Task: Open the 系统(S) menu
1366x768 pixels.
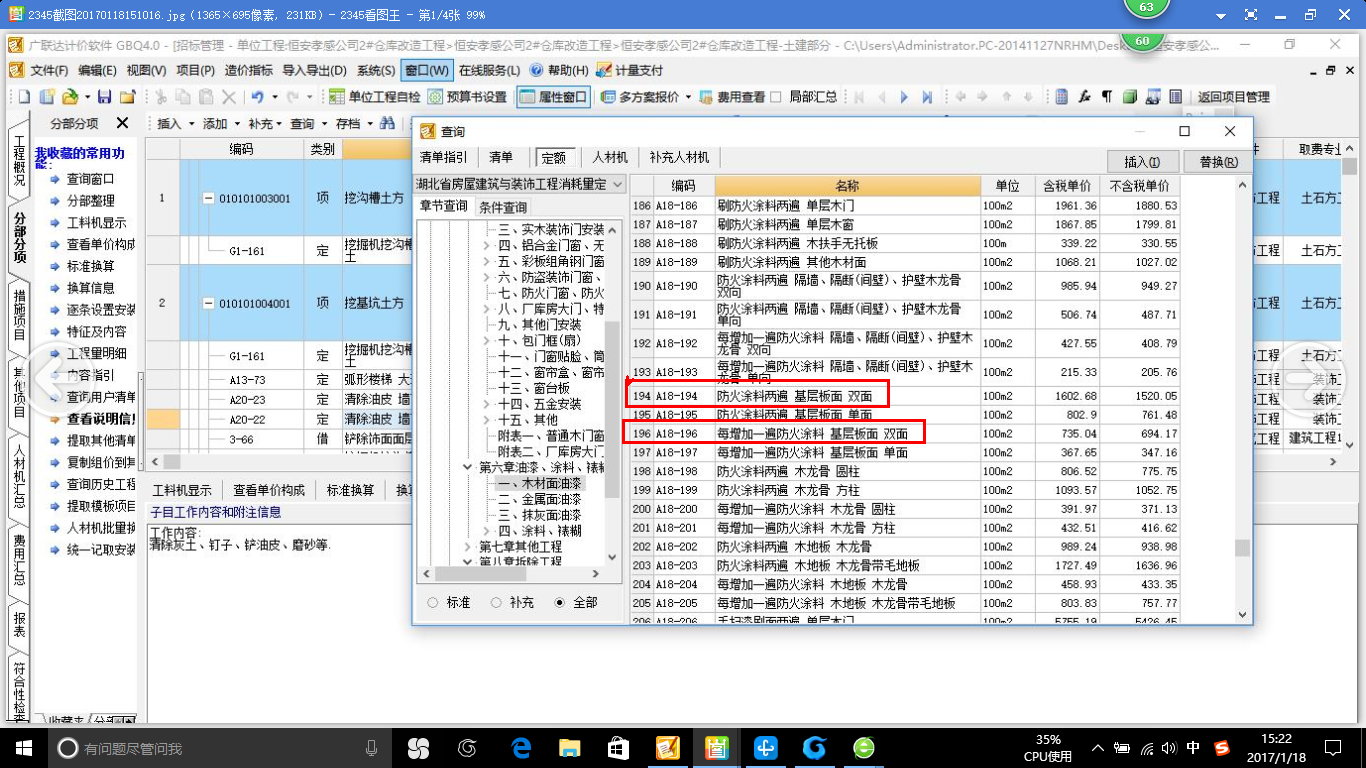Action: [x=376, y=71]
